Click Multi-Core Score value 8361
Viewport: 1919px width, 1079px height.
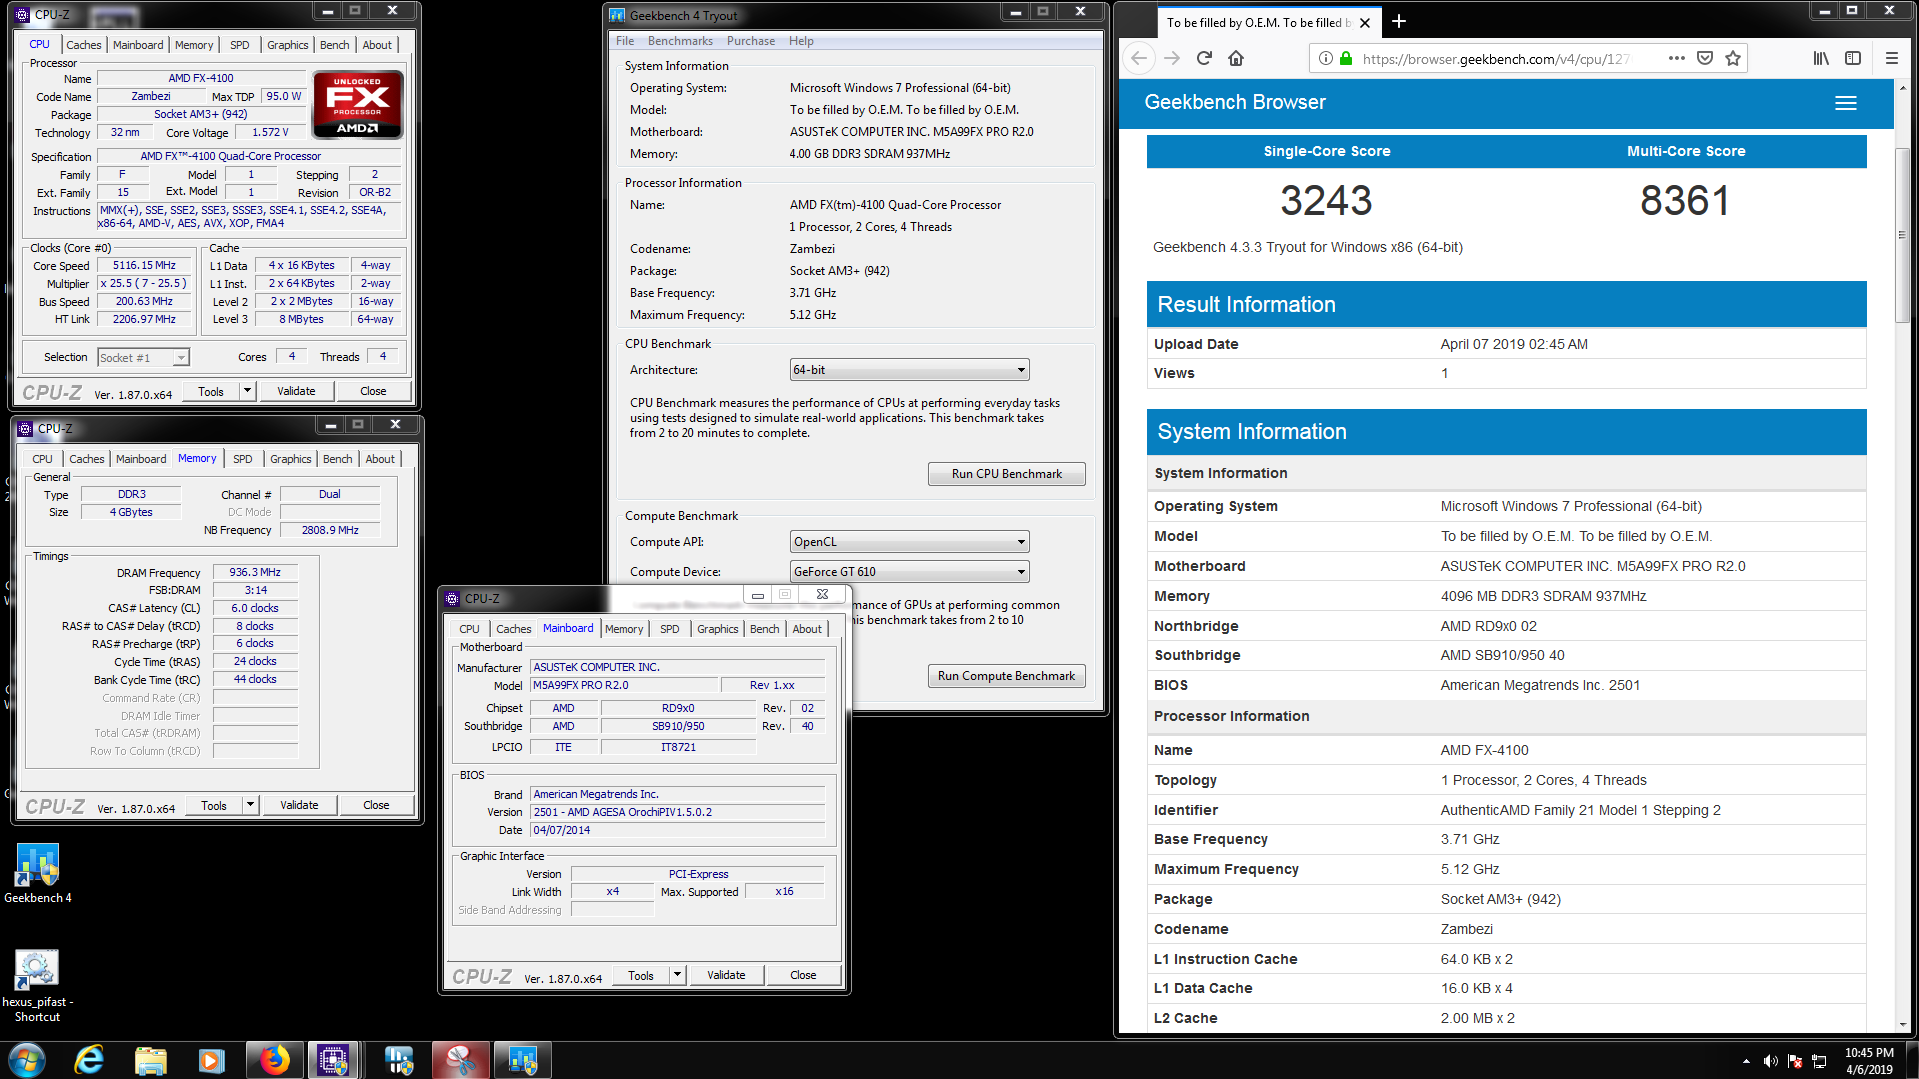[x=1685, y=201]
